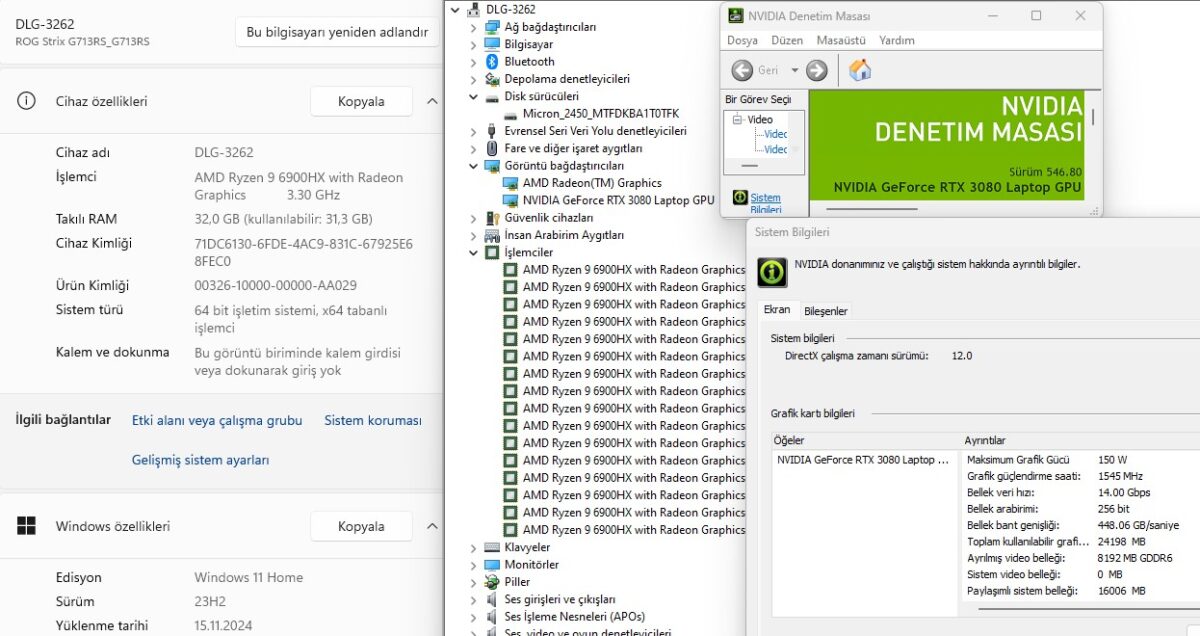Viewport: 1200px width, 636px height.
Task: Expand the Ağ bağdaştırıcıları node
Action: (x=474, y=27)
